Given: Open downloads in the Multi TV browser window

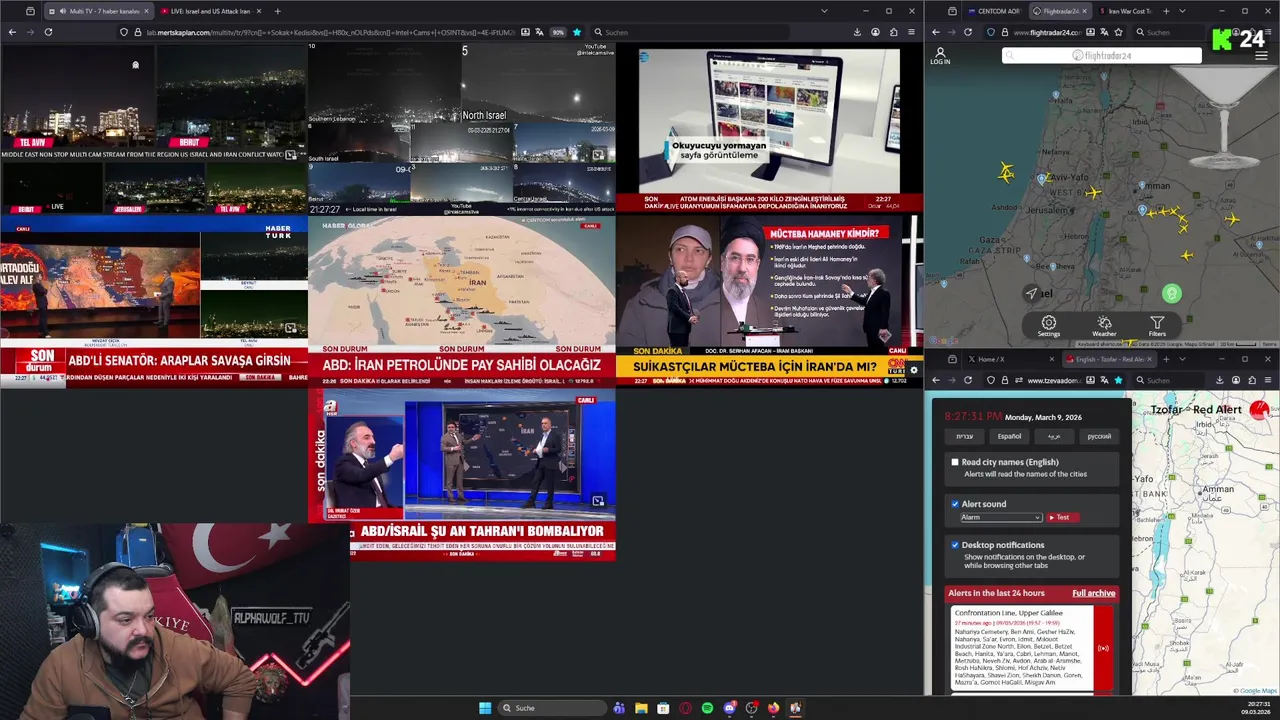Looking at the screenshot, I should click(857, 32).
